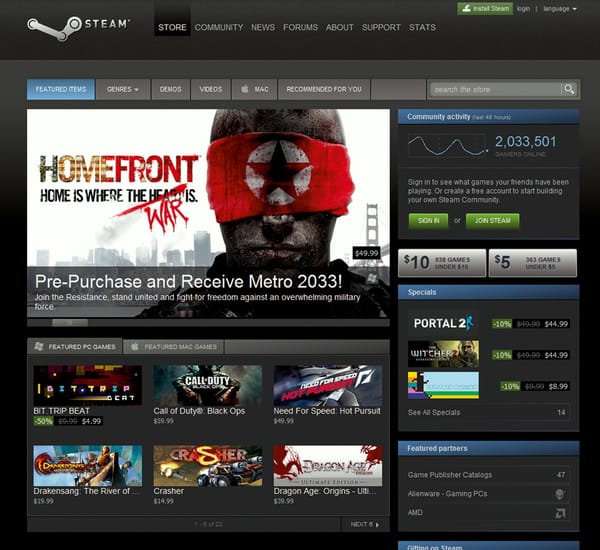This screenshot has height=550, width=600.
Task: Open the Portal 2 special
Action: coord(443,324)
